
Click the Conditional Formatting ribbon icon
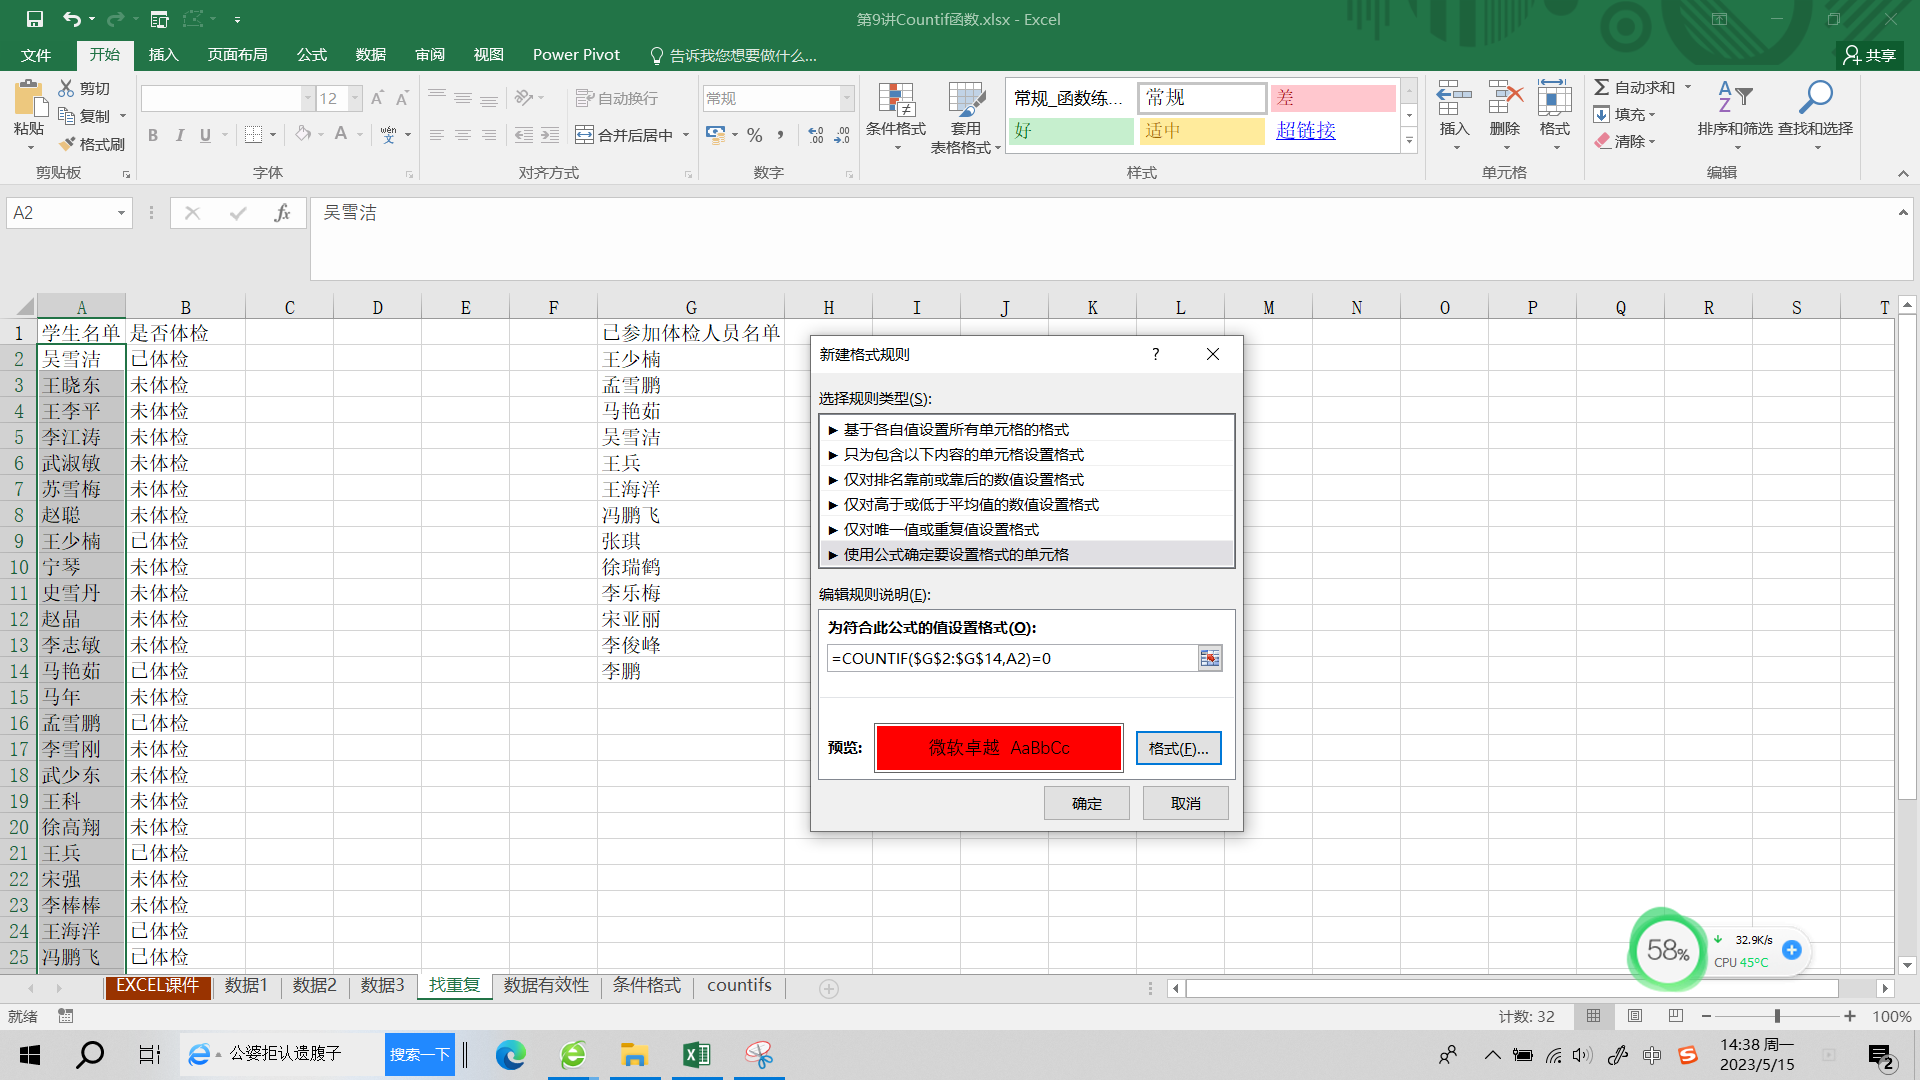895,101
